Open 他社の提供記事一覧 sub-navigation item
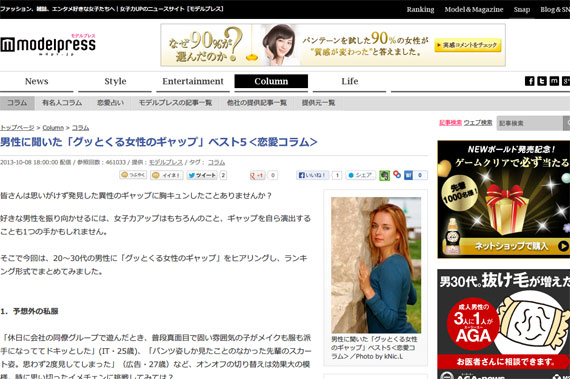Viewport: 570px width, 379px height. (257, 103)
